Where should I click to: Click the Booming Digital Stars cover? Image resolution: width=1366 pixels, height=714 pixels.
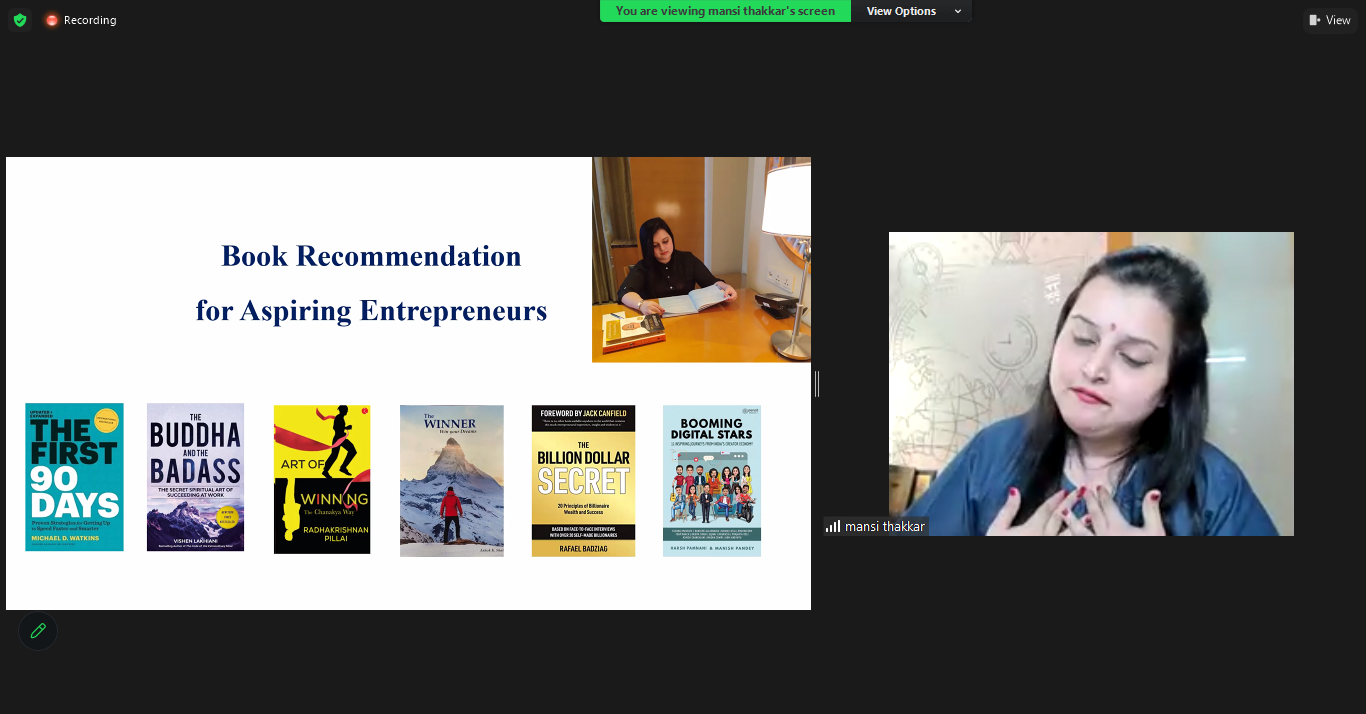pyautogui.click(x=712, y=481)
